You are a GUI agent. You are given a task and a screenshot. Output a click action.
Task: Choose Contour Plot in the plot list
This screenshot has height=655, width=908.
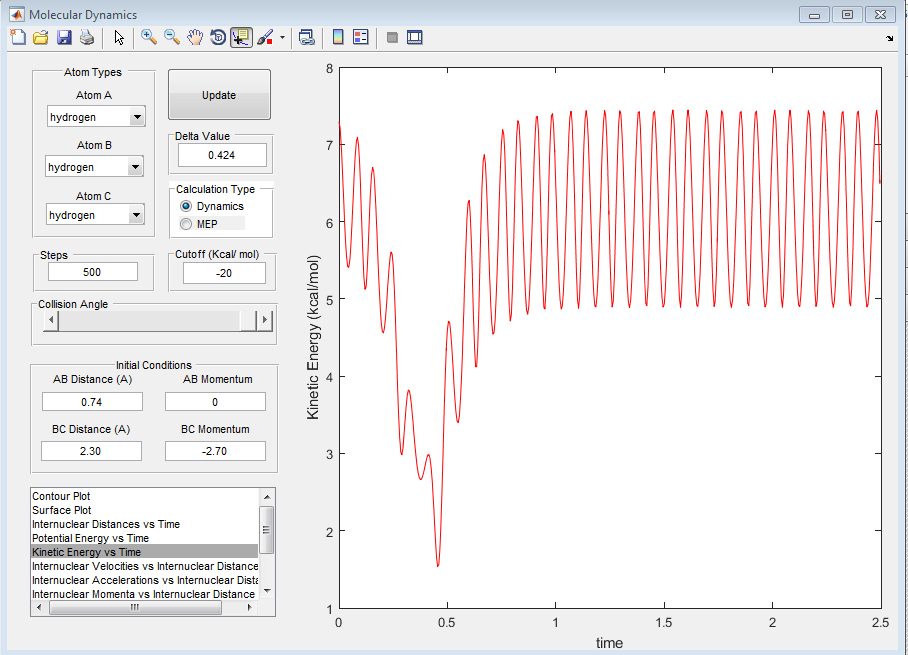(x=62, y=496)
